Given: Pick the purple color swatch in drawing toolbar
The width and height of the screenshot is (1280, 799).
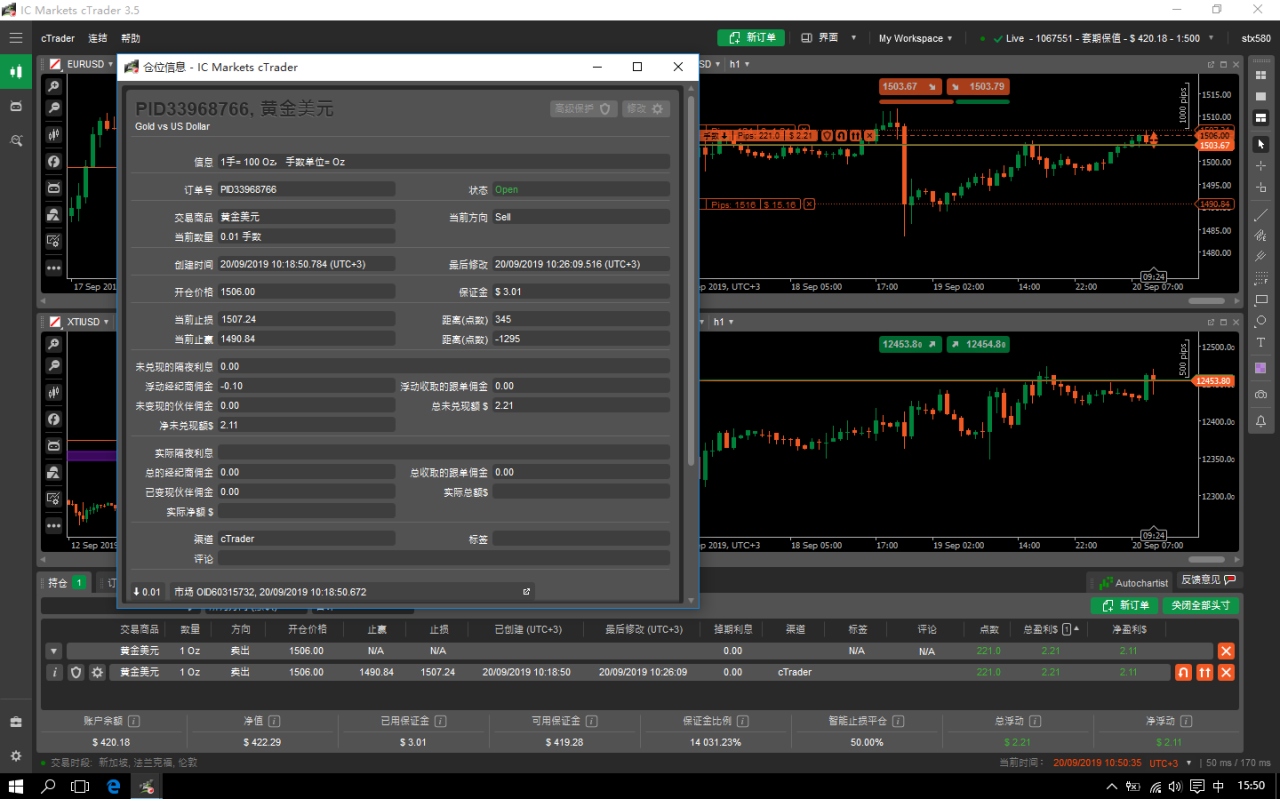Looking at the screenshot, I should click(1261, 368).
